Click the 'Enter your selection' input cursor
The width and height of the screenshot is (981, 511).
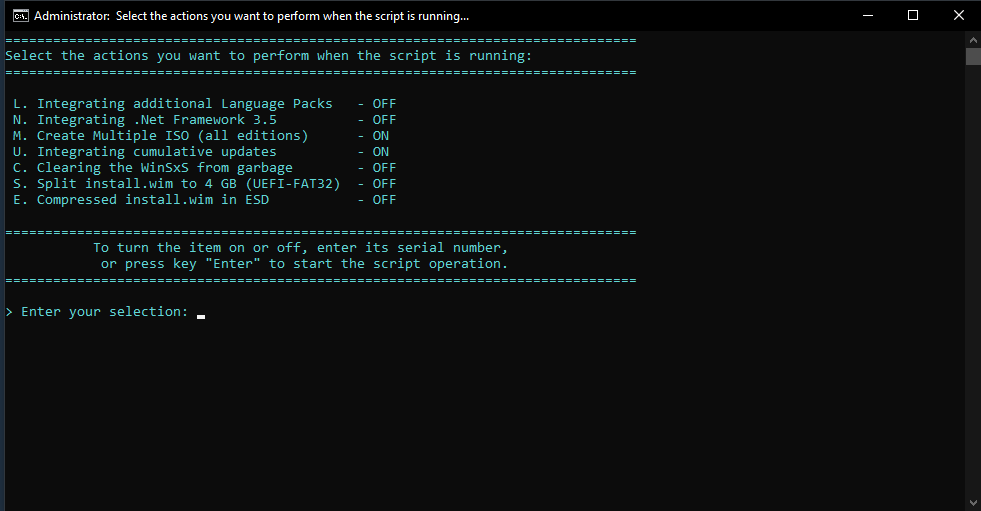tap(201, 316)
